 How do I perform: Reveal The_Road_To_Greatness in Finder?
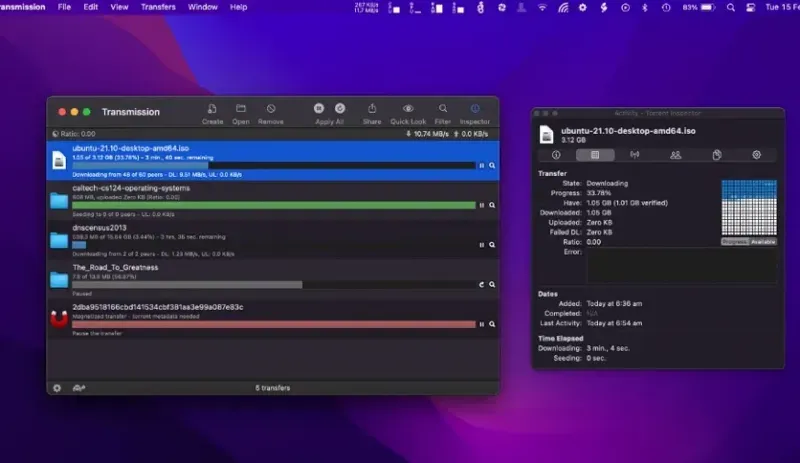492,284
